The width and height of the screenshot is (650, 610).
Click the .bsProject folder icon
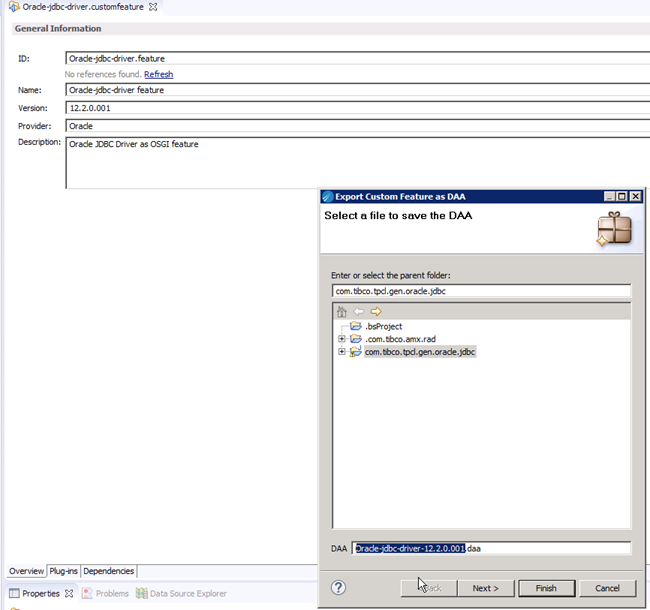click(356, 326)
